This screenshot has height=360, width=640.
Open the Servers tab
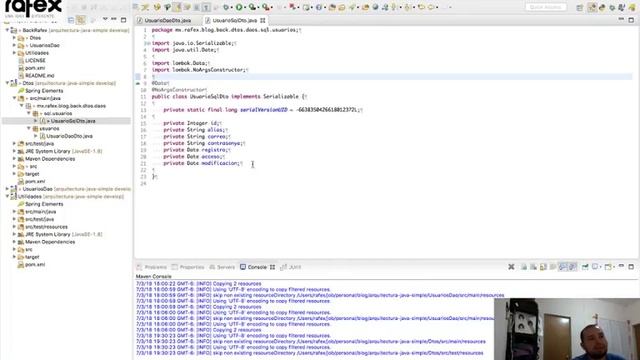pos(222,267)
